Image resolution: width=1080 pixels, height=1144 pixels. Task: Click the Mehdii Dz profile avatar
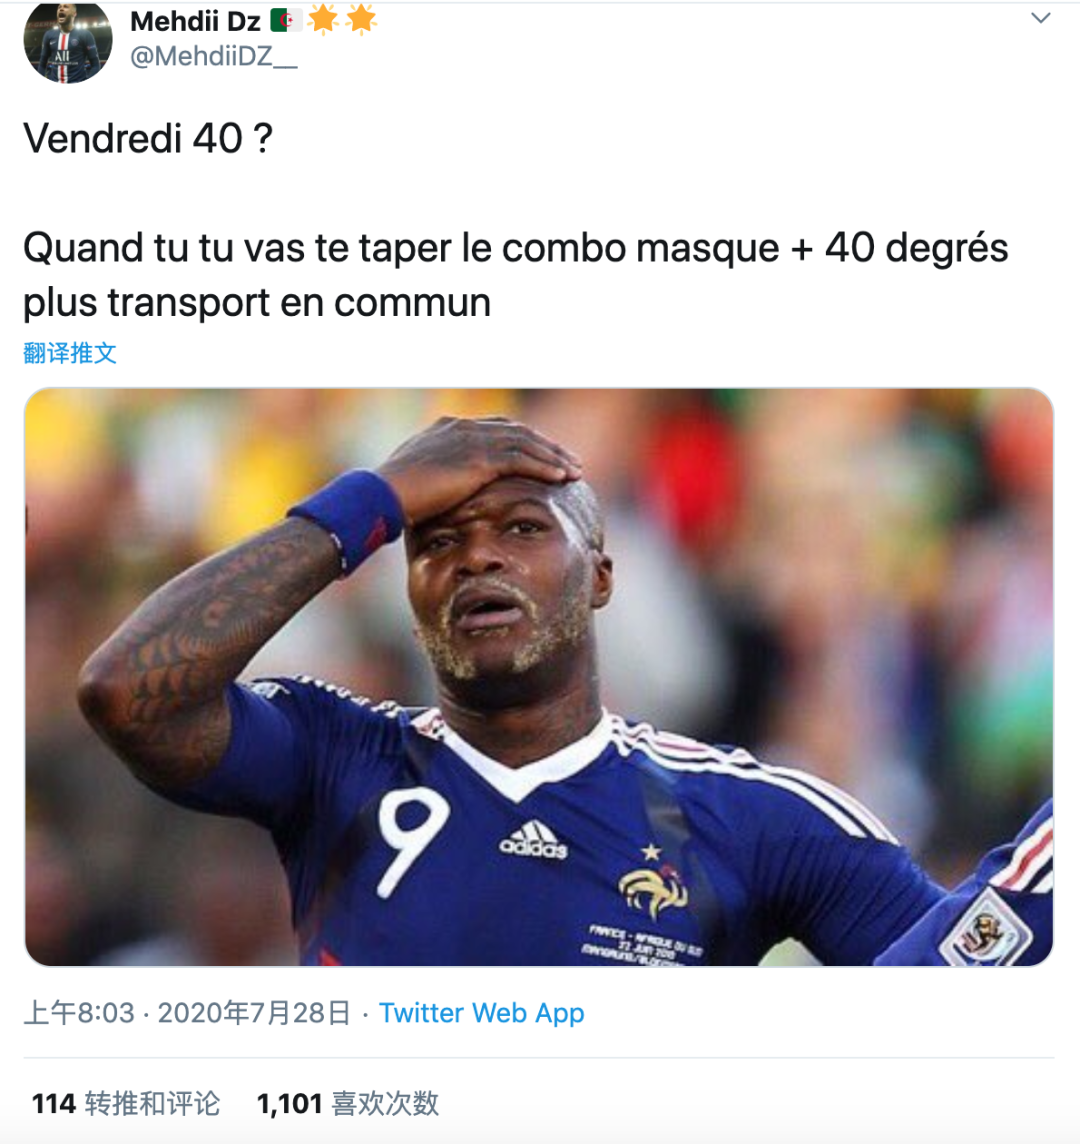point(68,40)
